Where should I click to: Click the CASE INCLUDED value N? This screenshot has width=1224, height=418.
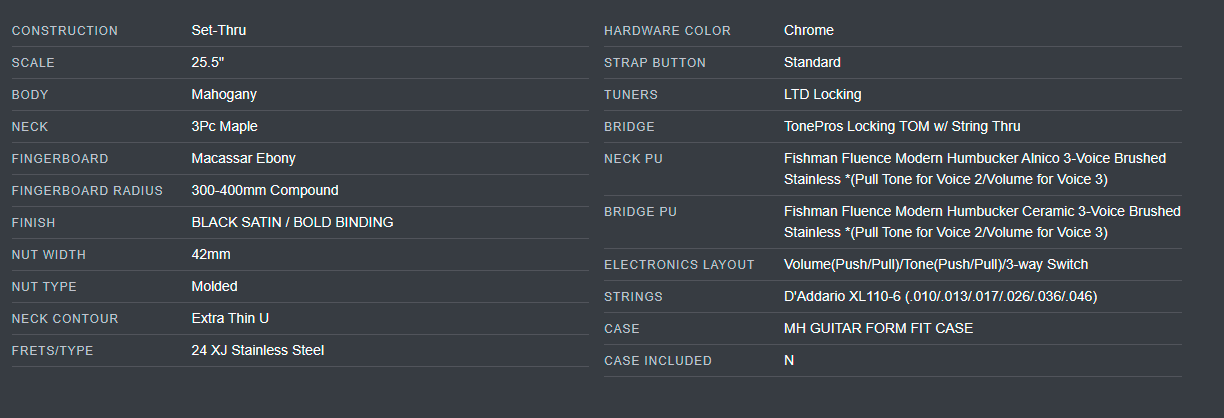point(789,360)
